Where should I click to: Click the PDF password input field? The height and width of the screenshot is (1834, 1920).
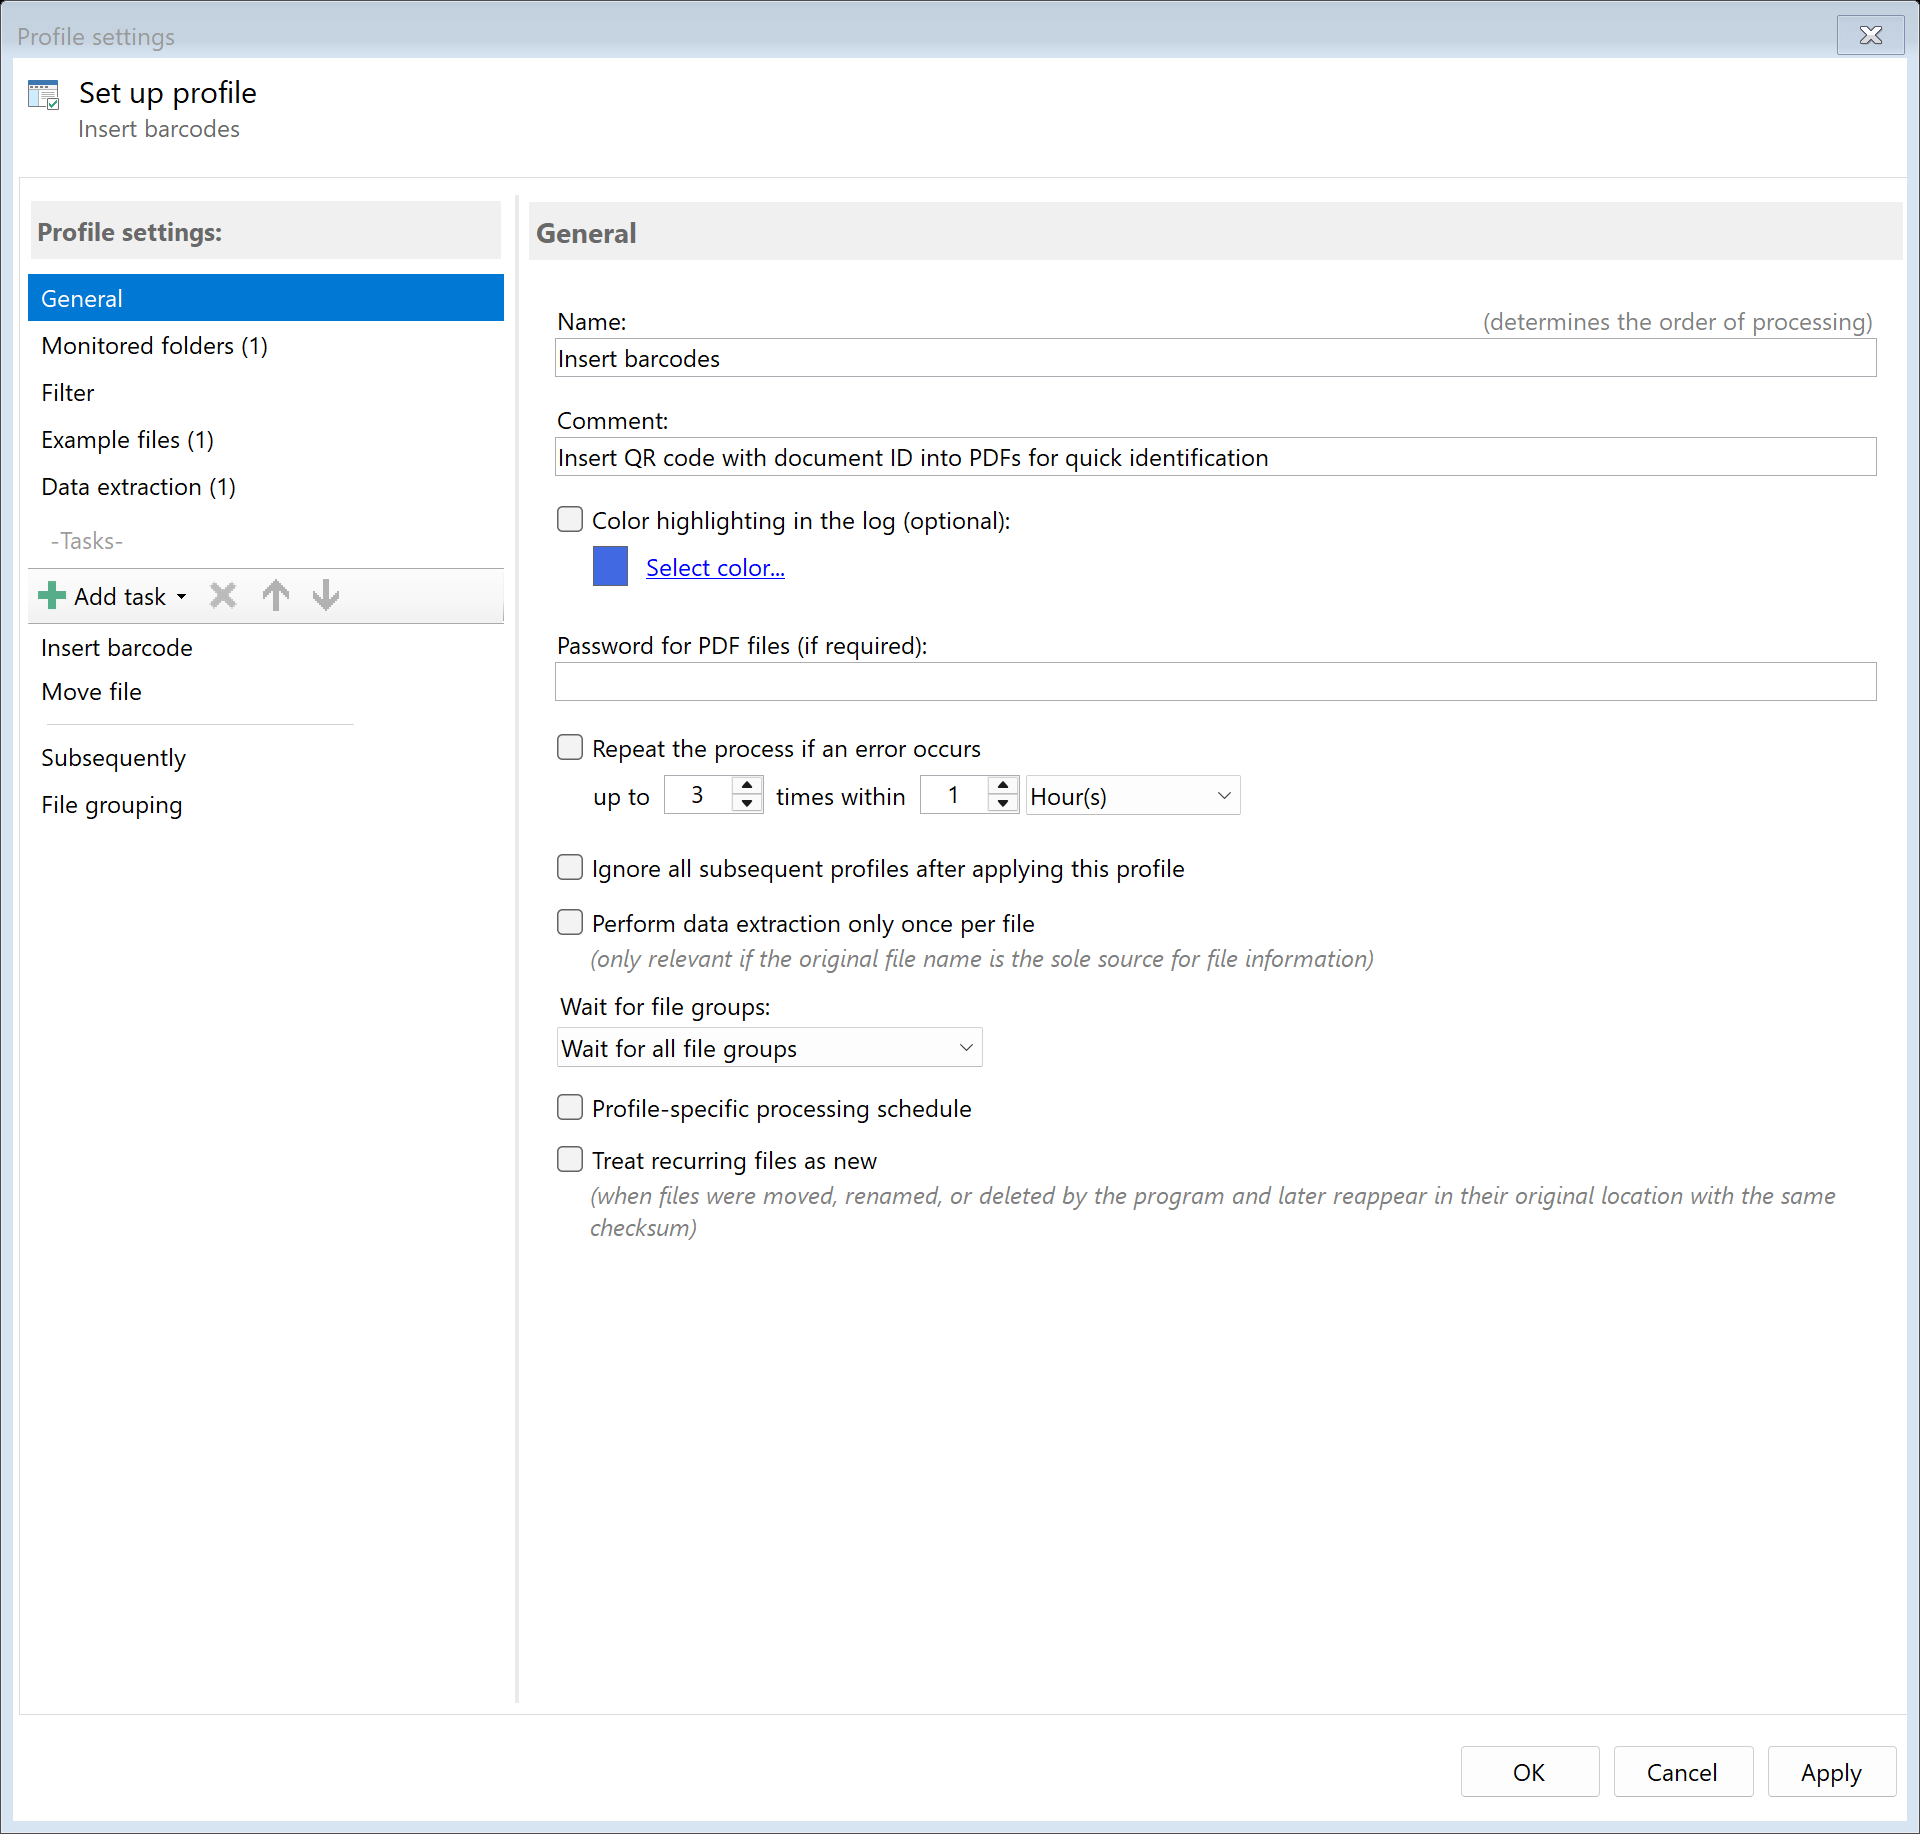[1213, 681]
